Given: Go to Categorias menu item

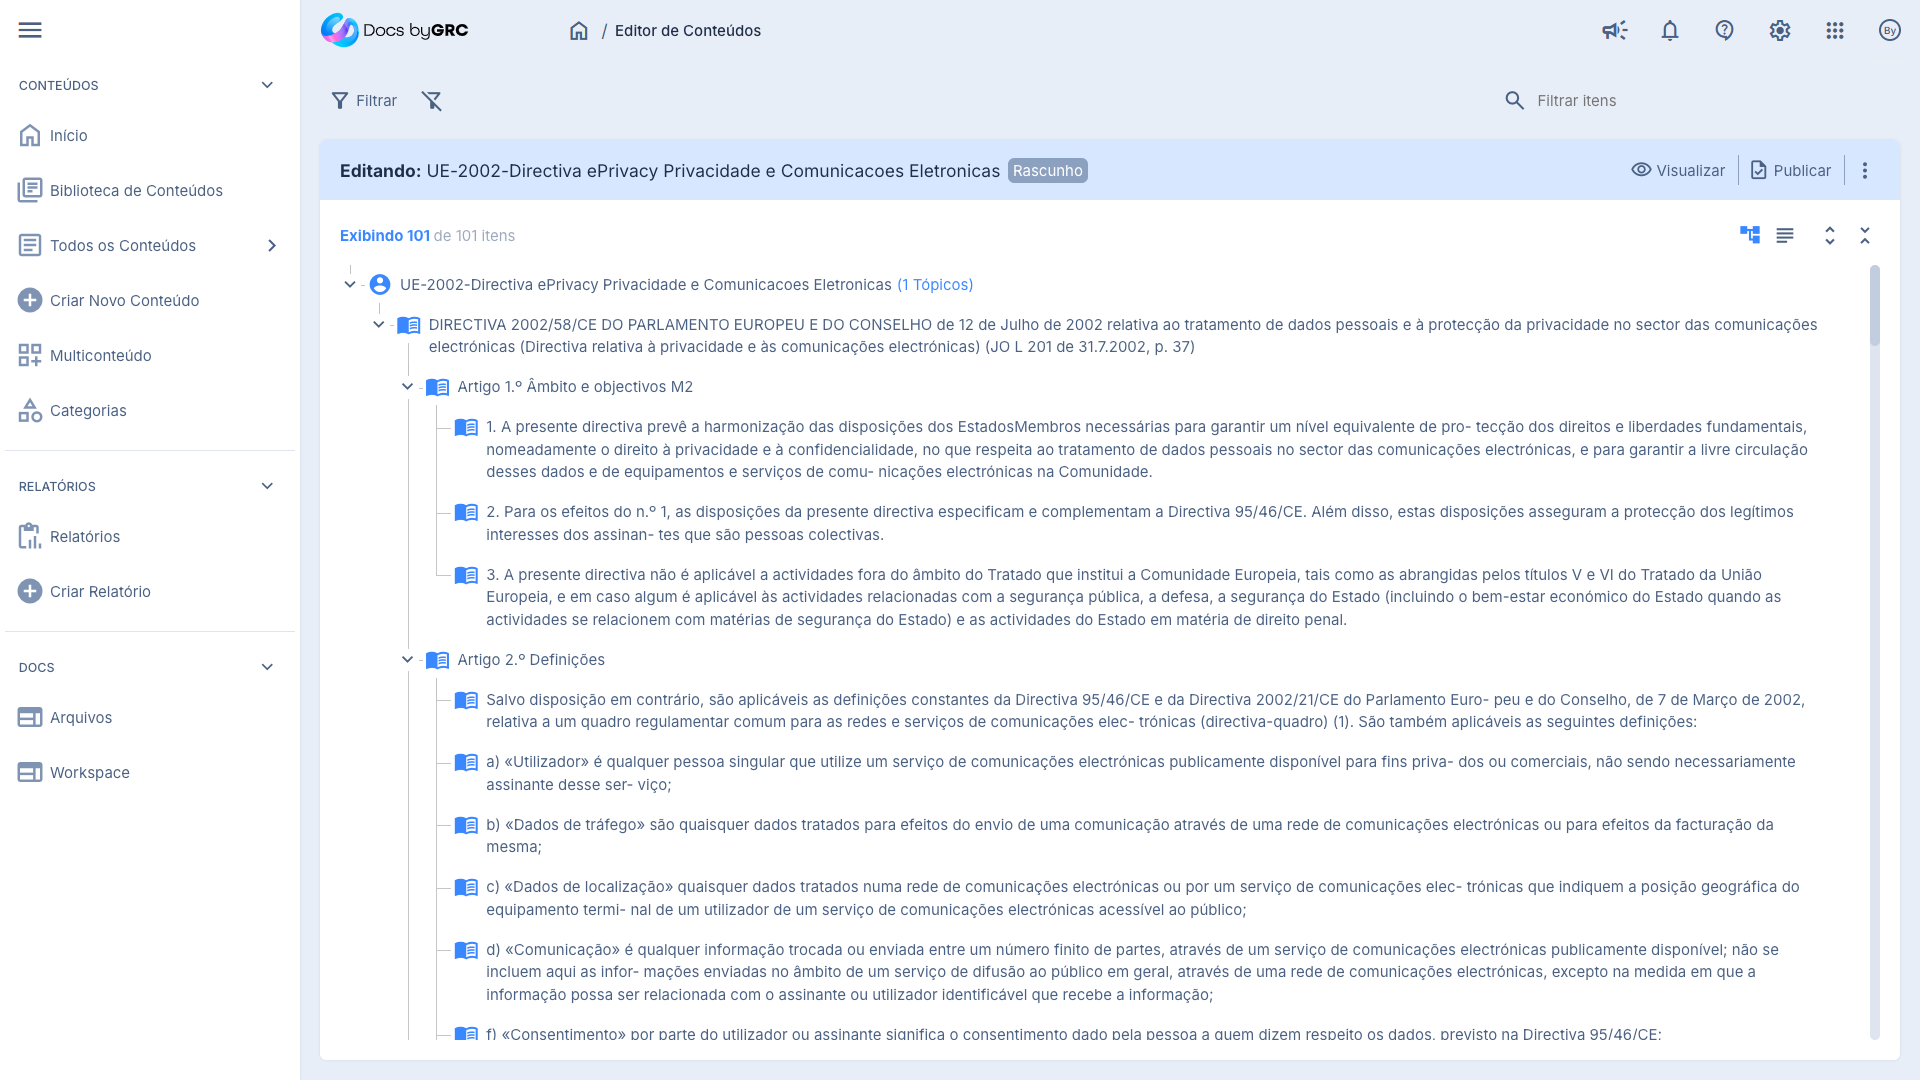Looking at the screenshot, I should 88,411.
